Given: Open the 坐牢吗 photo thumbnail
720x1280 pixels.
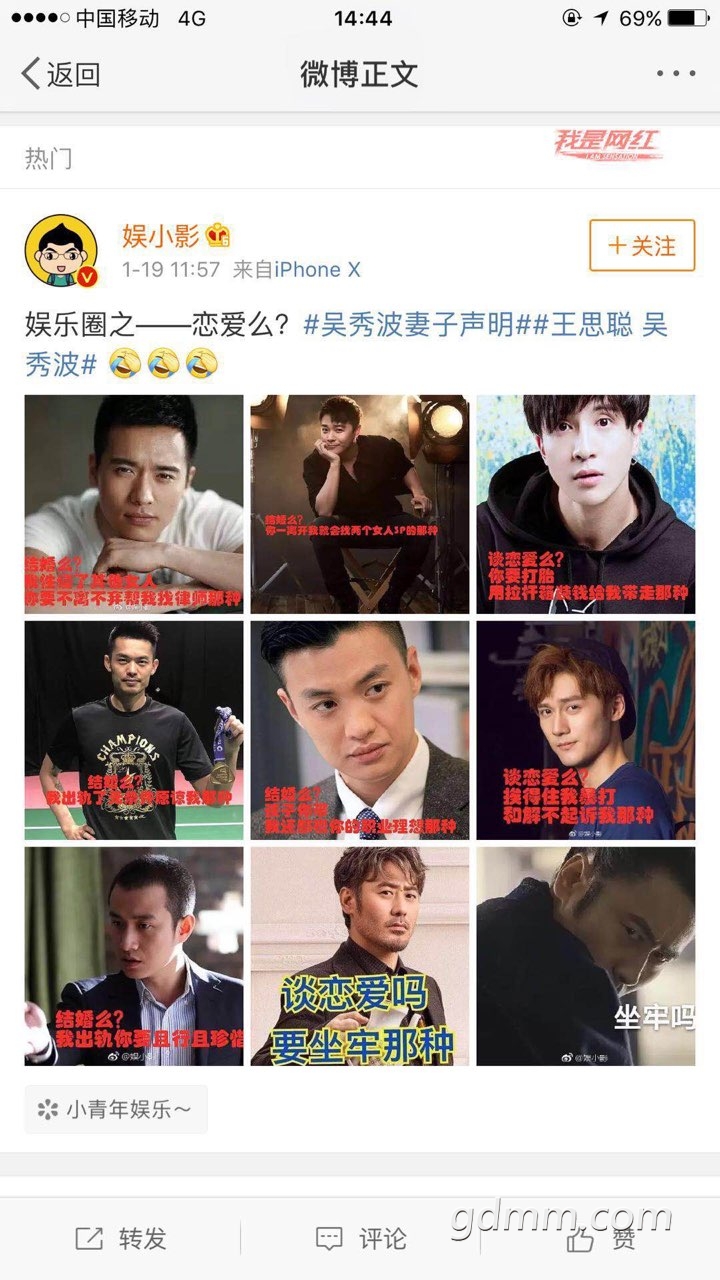Looking at the screenshot, I should [586, 956].
